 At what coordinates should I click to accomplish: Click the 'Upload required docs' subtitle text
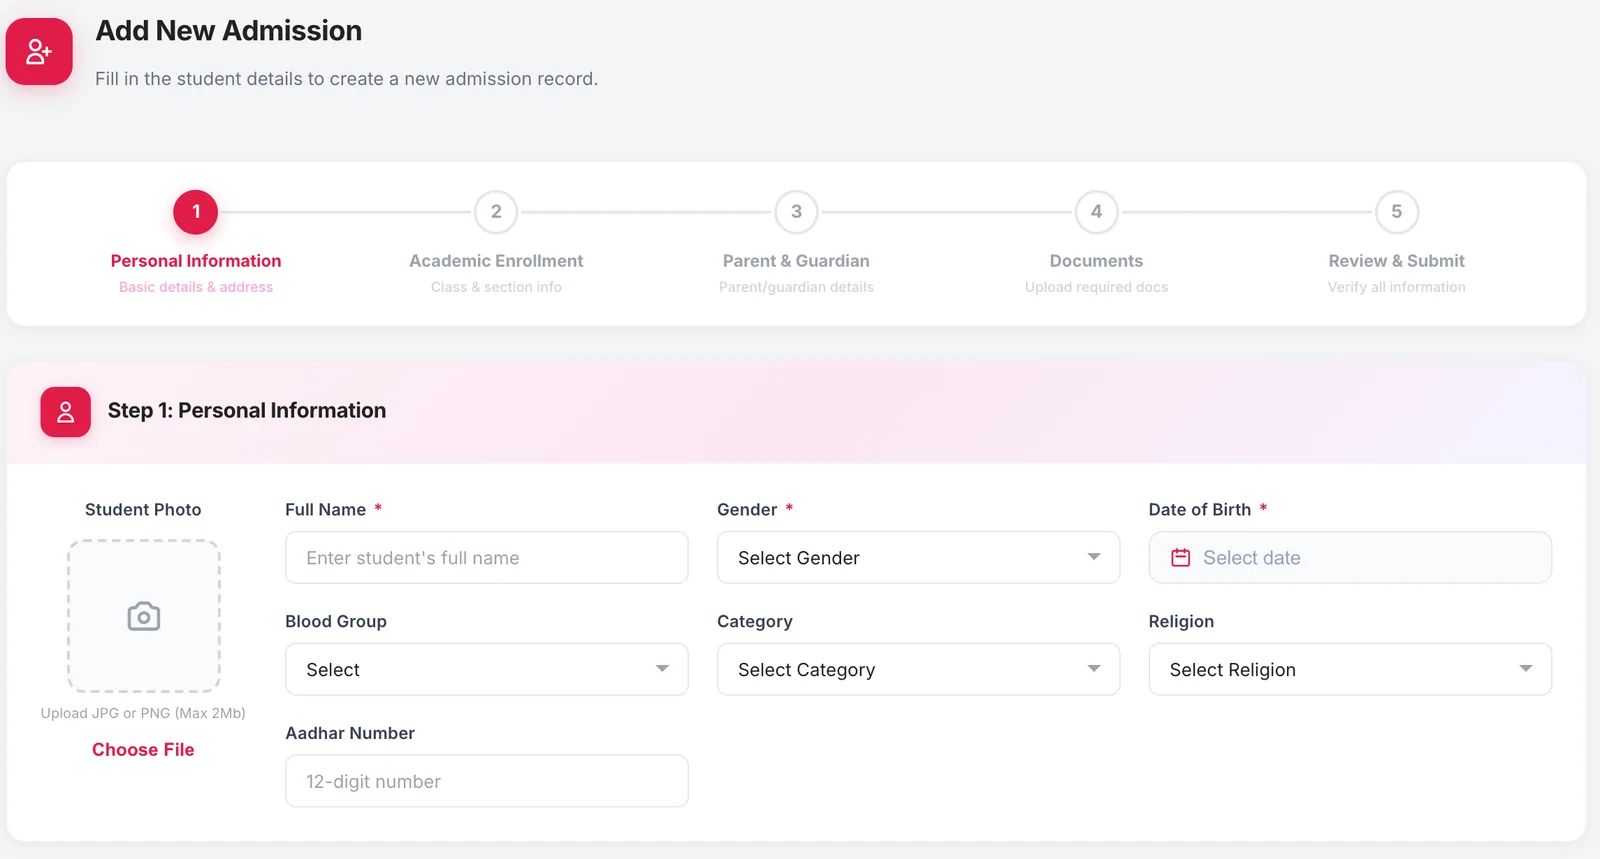[x=1096, y=287]
